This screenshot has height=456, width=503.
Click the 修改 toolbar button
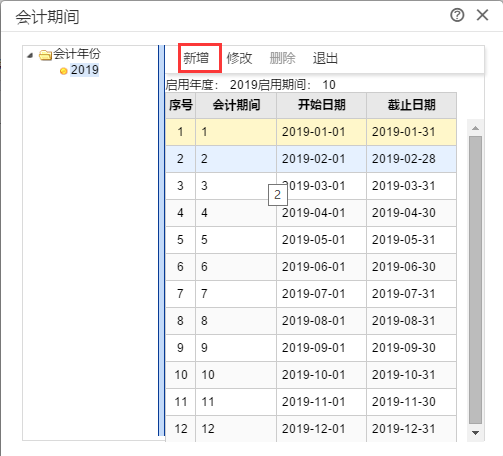[239, 58]
